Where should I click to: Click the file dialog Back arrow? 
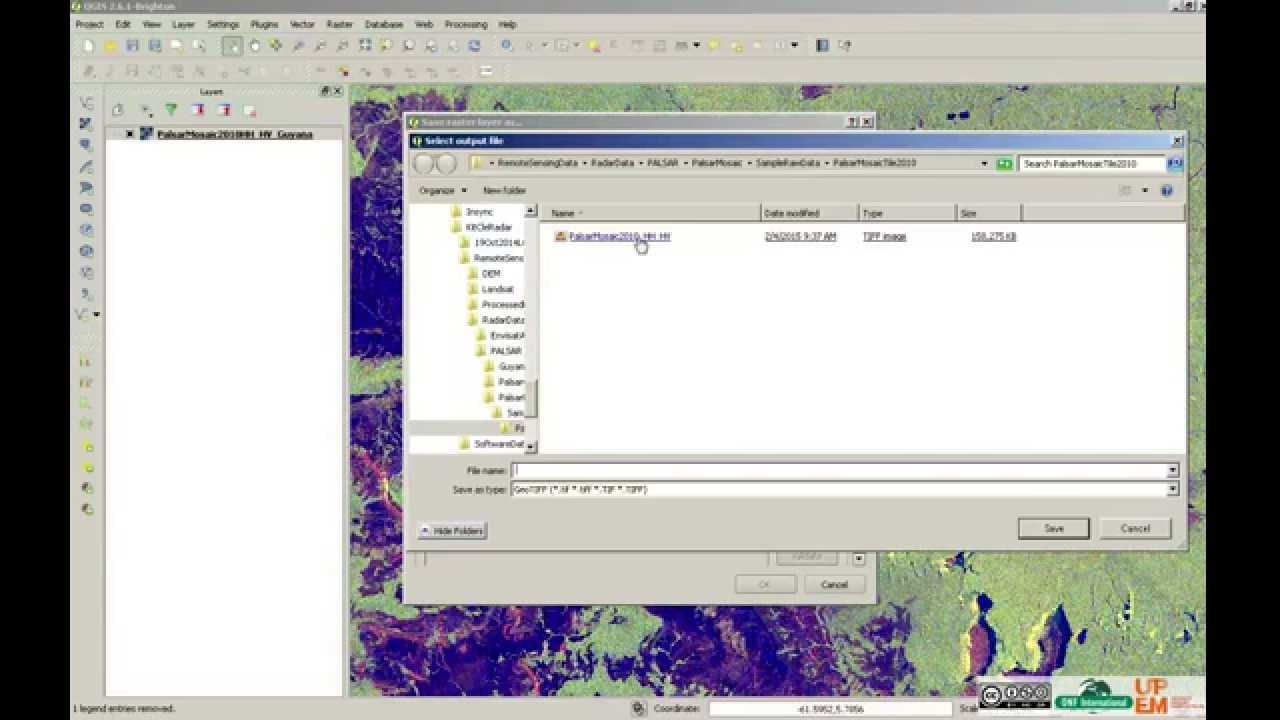coord(424,164)
